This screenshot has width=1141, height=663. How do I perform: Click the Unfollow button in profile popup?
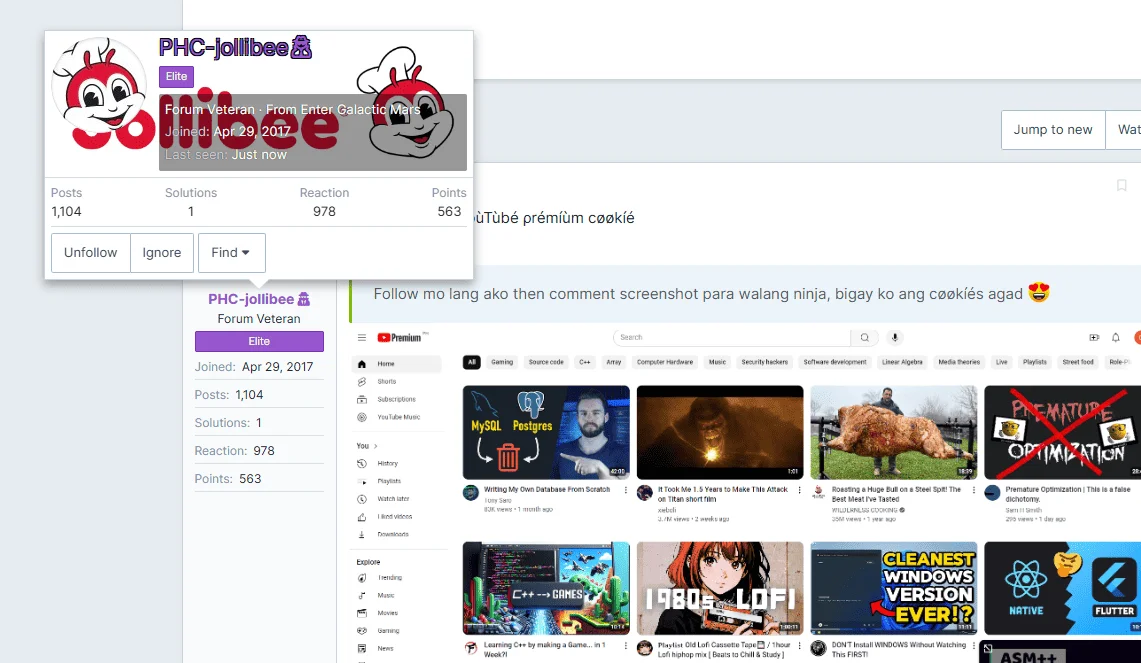[91, 253]
